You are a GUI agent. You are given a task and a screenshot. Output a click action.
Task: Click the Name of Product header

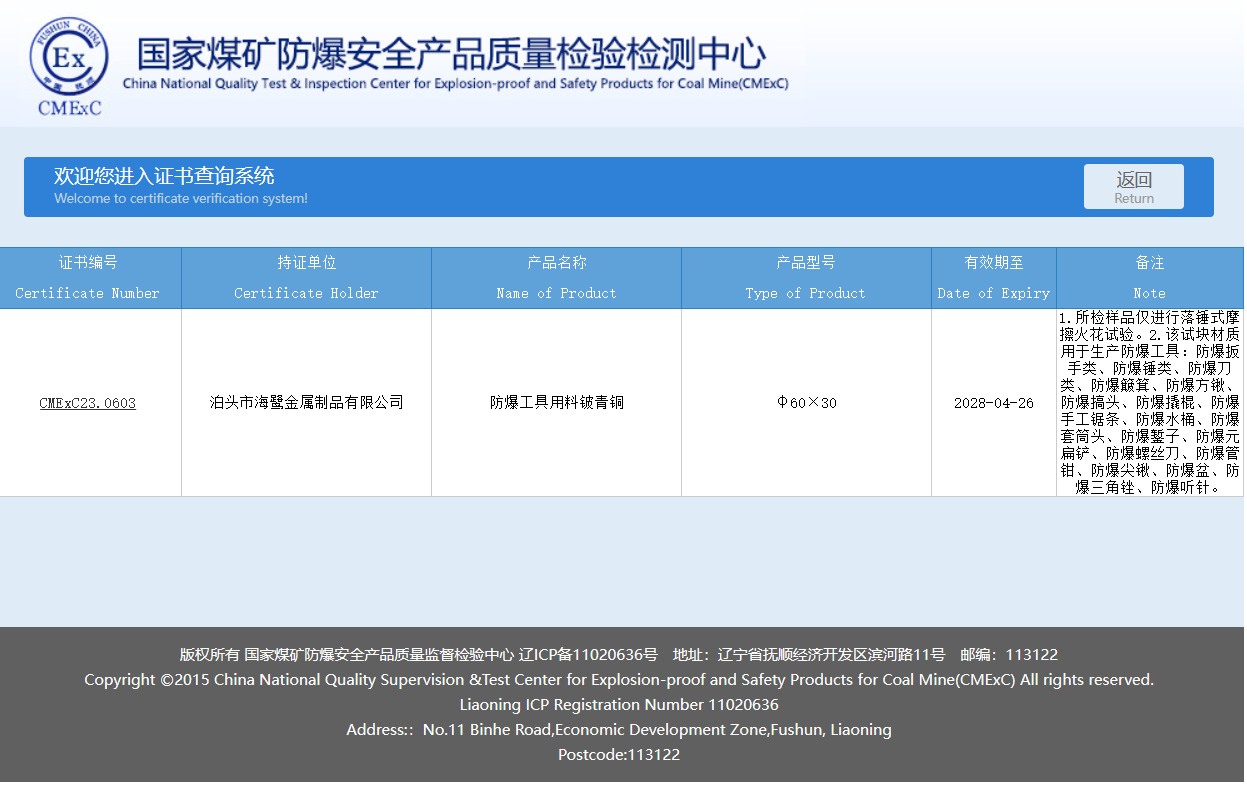click(555, 277)
